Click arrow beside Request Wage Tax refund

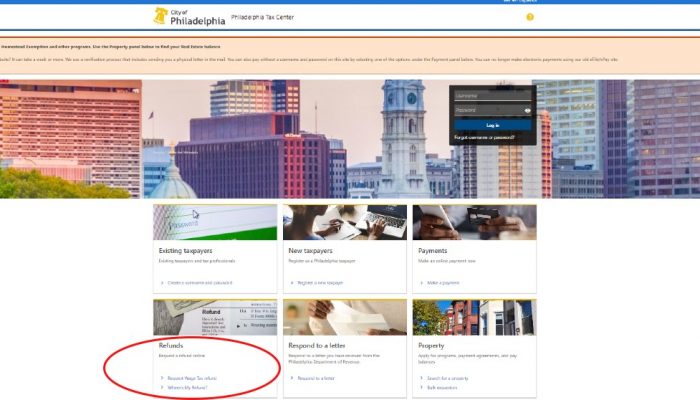tap(162, 378)
